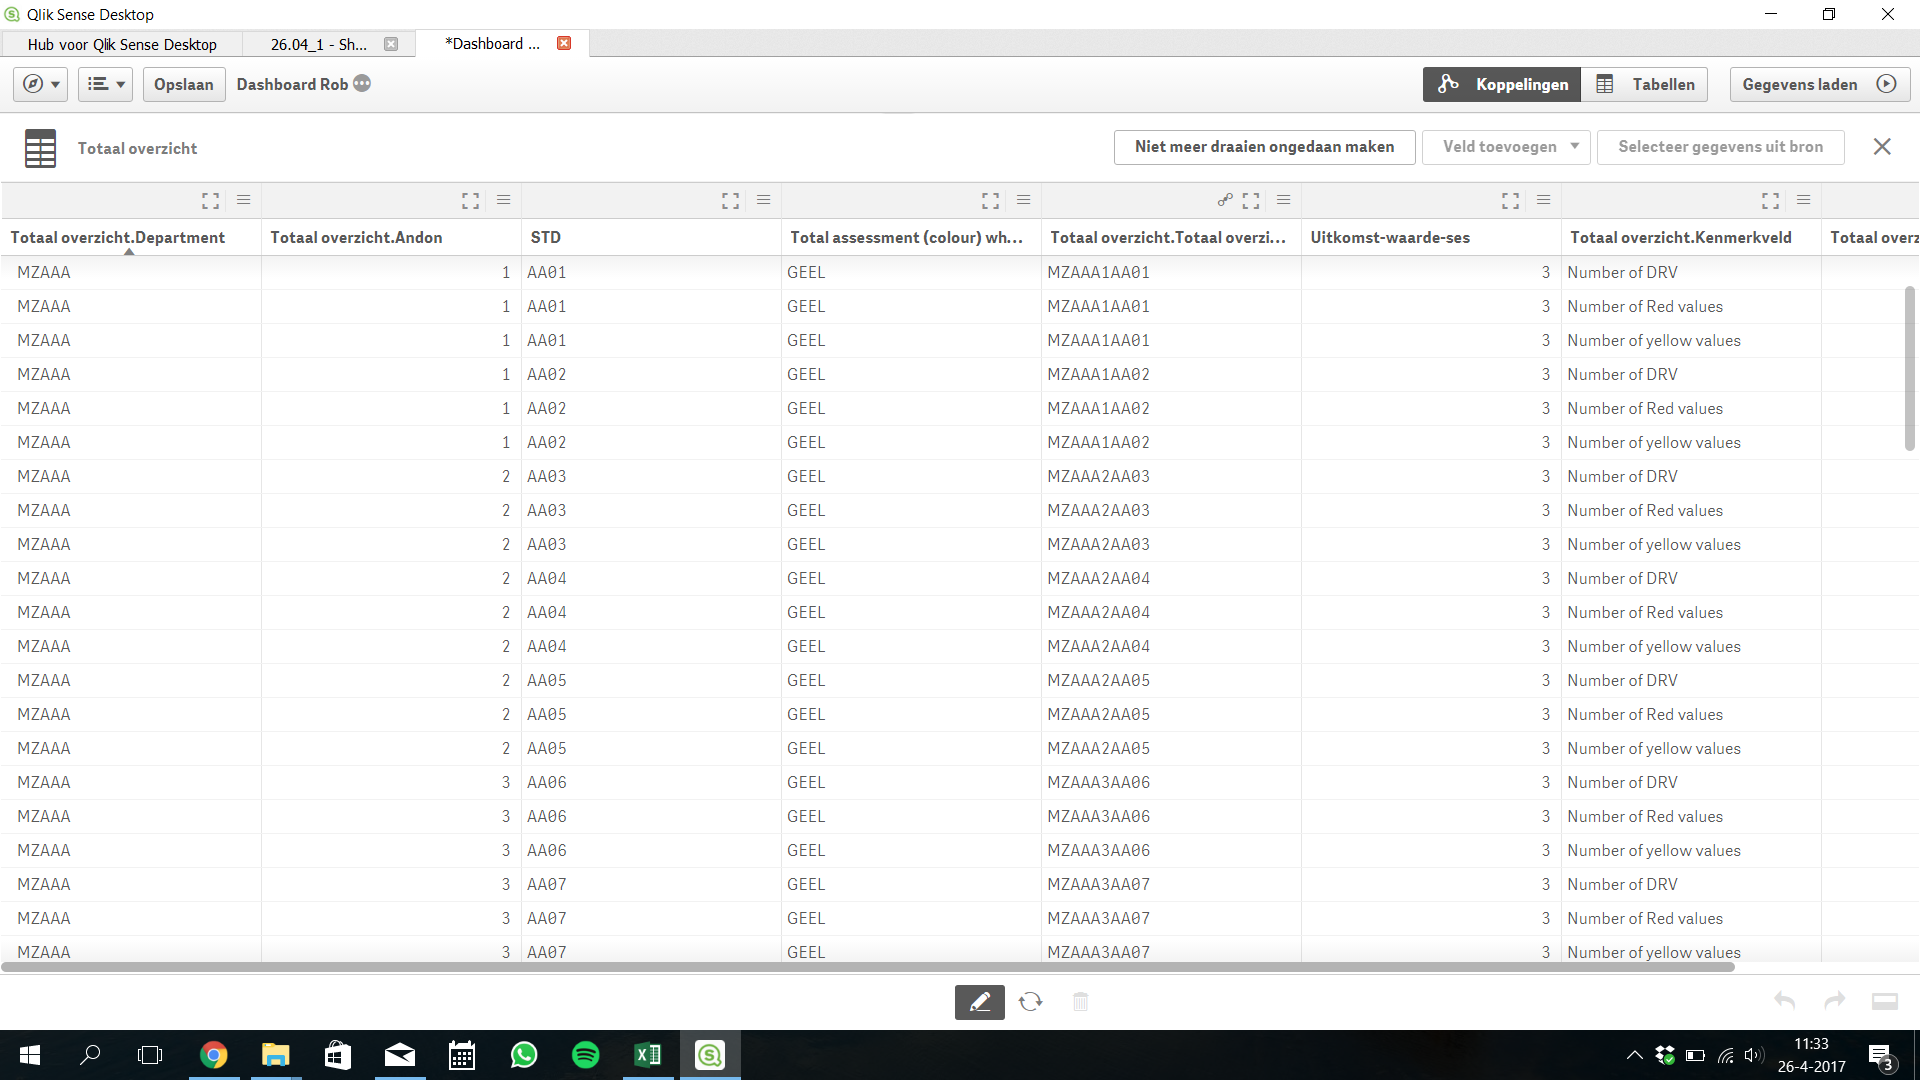1920x1080 pixels.
Task: Open hamburger menu of Totaal overzicht.Department column
Action: 243,200
